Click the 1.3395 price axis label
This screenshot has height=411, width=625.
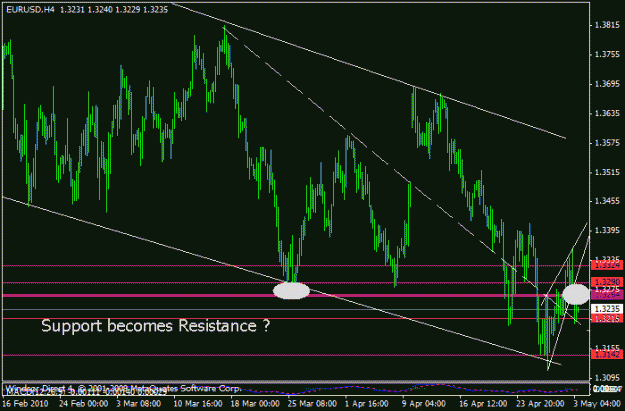pos(607,230)
